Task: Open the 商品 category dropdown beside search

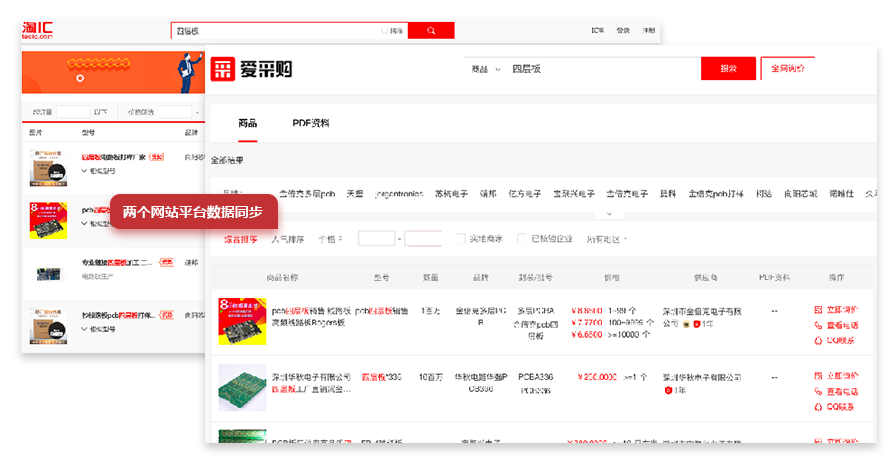Action: (x=484, y=69)
